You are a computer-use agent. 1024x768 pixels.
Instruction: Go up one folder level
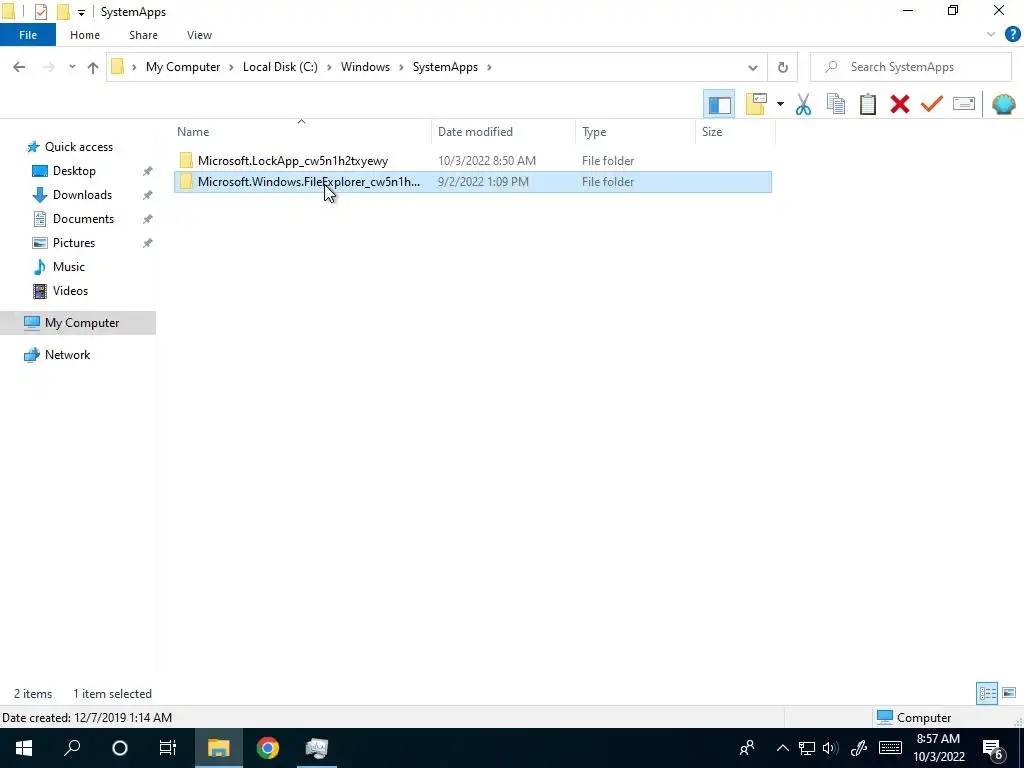point(93,67)
